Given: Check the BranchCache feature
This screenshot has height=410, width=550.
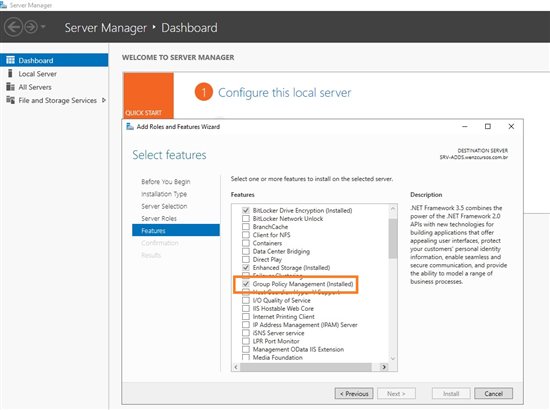Looking at the screenshot, I should pos(246,227).
